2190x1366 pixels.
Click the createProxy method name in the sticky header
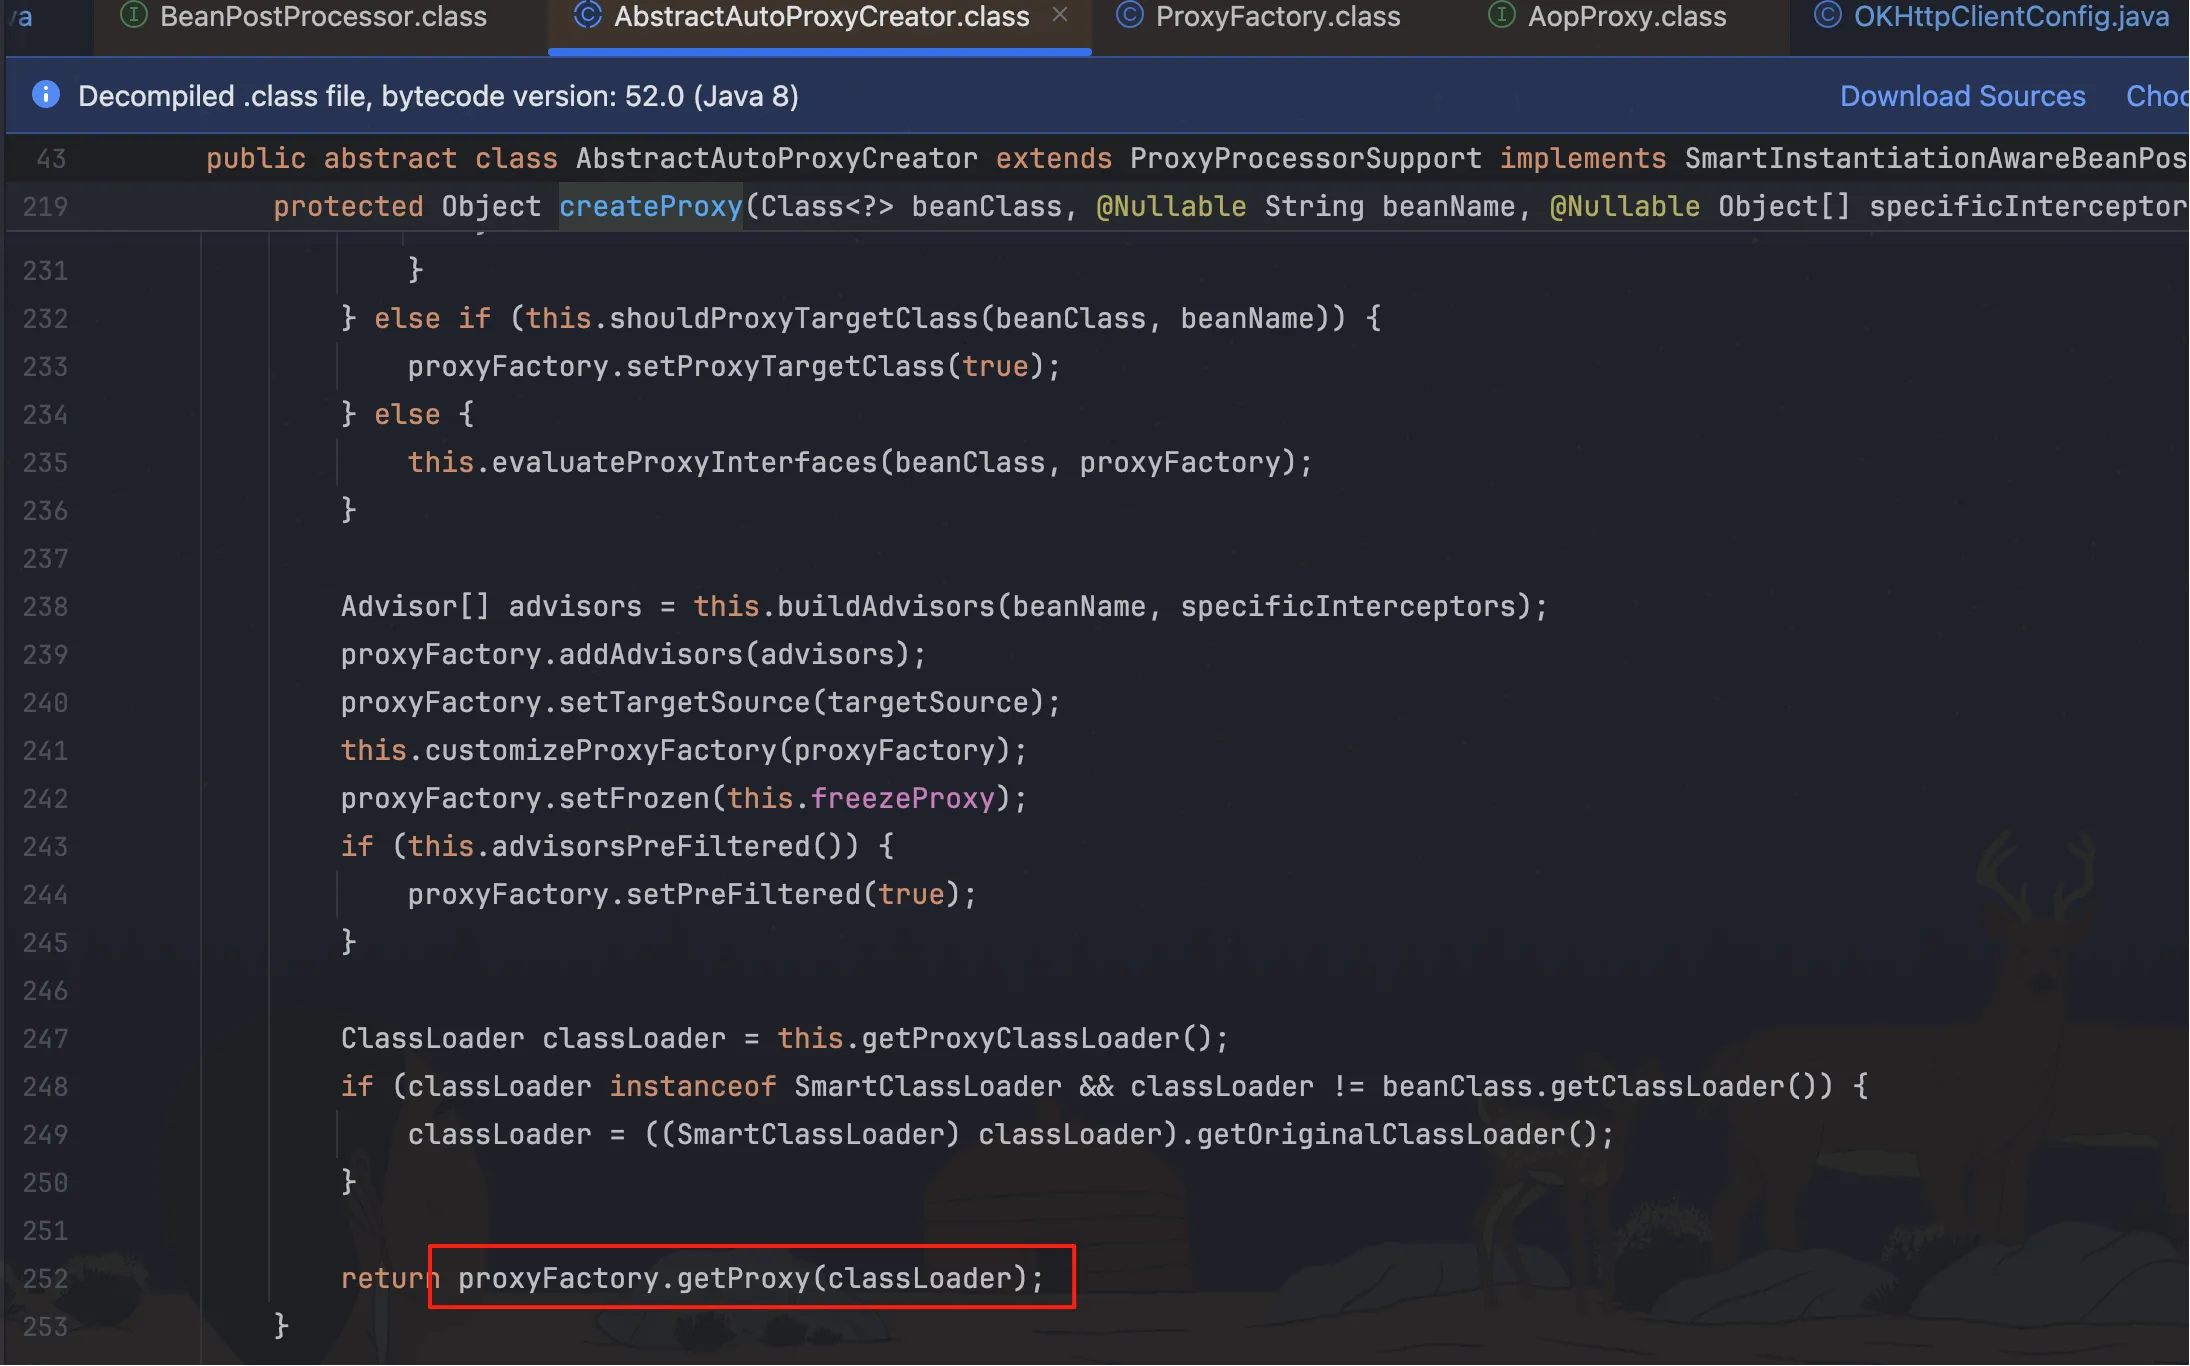pos(650,207)
